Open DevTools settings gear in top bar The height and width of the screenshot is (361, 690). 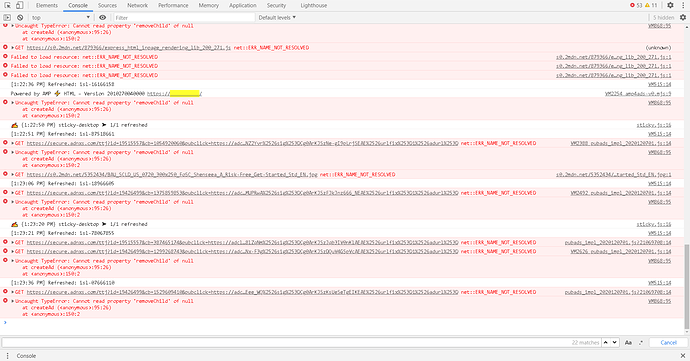(670, 5)
